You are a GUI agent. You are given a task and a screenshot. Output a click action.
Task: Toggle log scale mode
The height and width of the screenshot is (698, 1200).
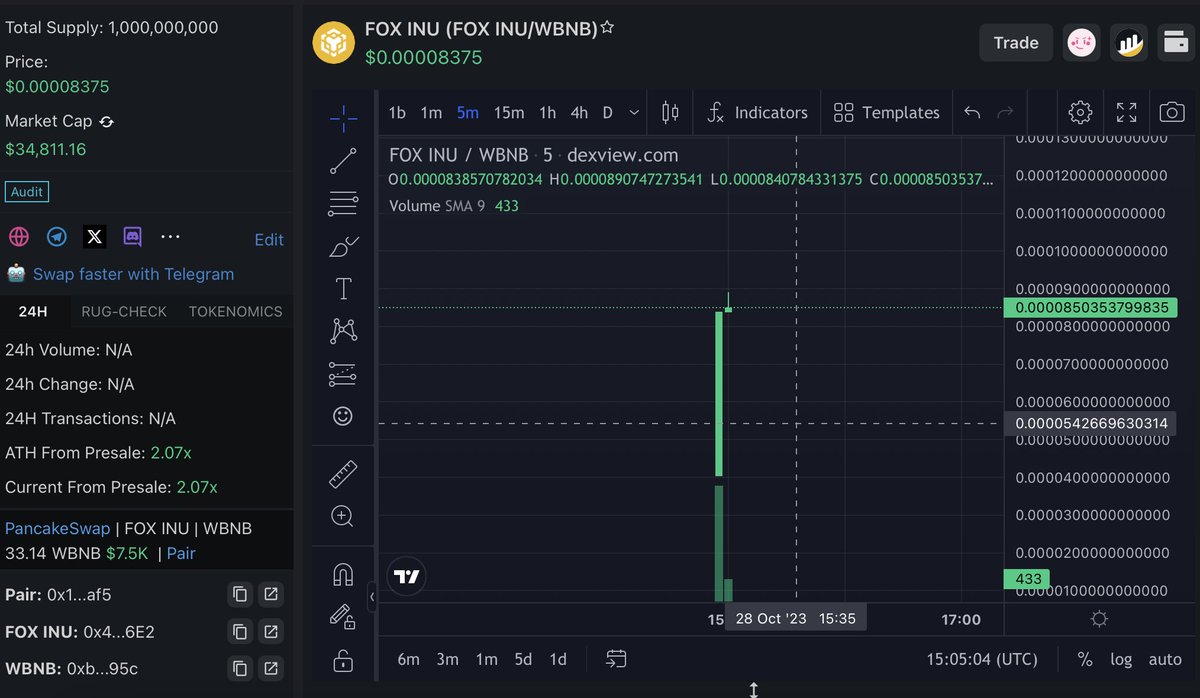coord(1121,660)
